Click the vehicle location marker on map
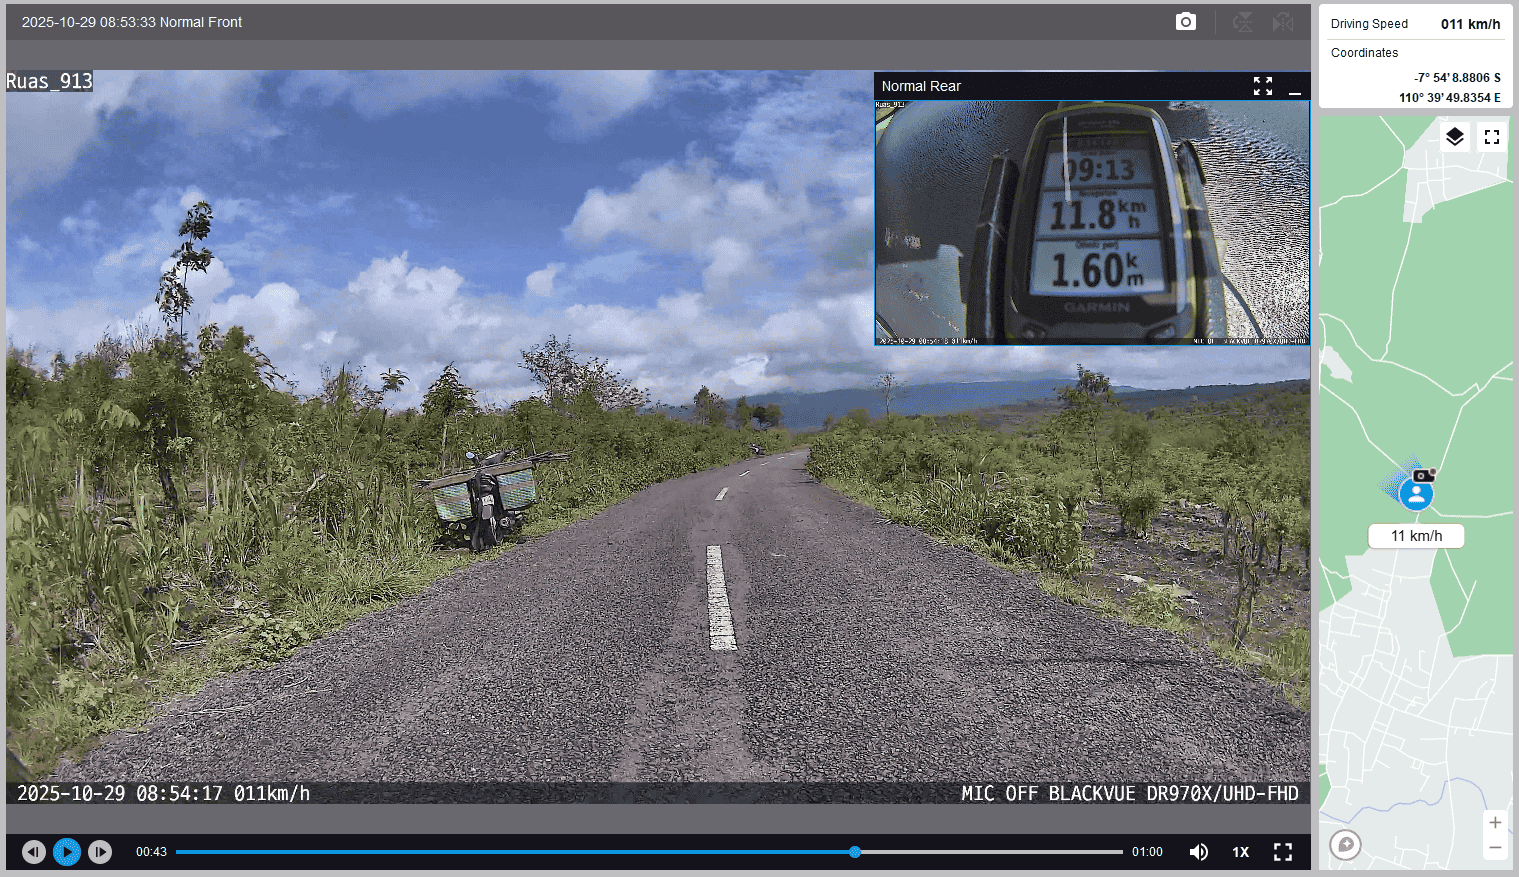The width and height of the screenshot is (1519, 877). (1416, 494)
